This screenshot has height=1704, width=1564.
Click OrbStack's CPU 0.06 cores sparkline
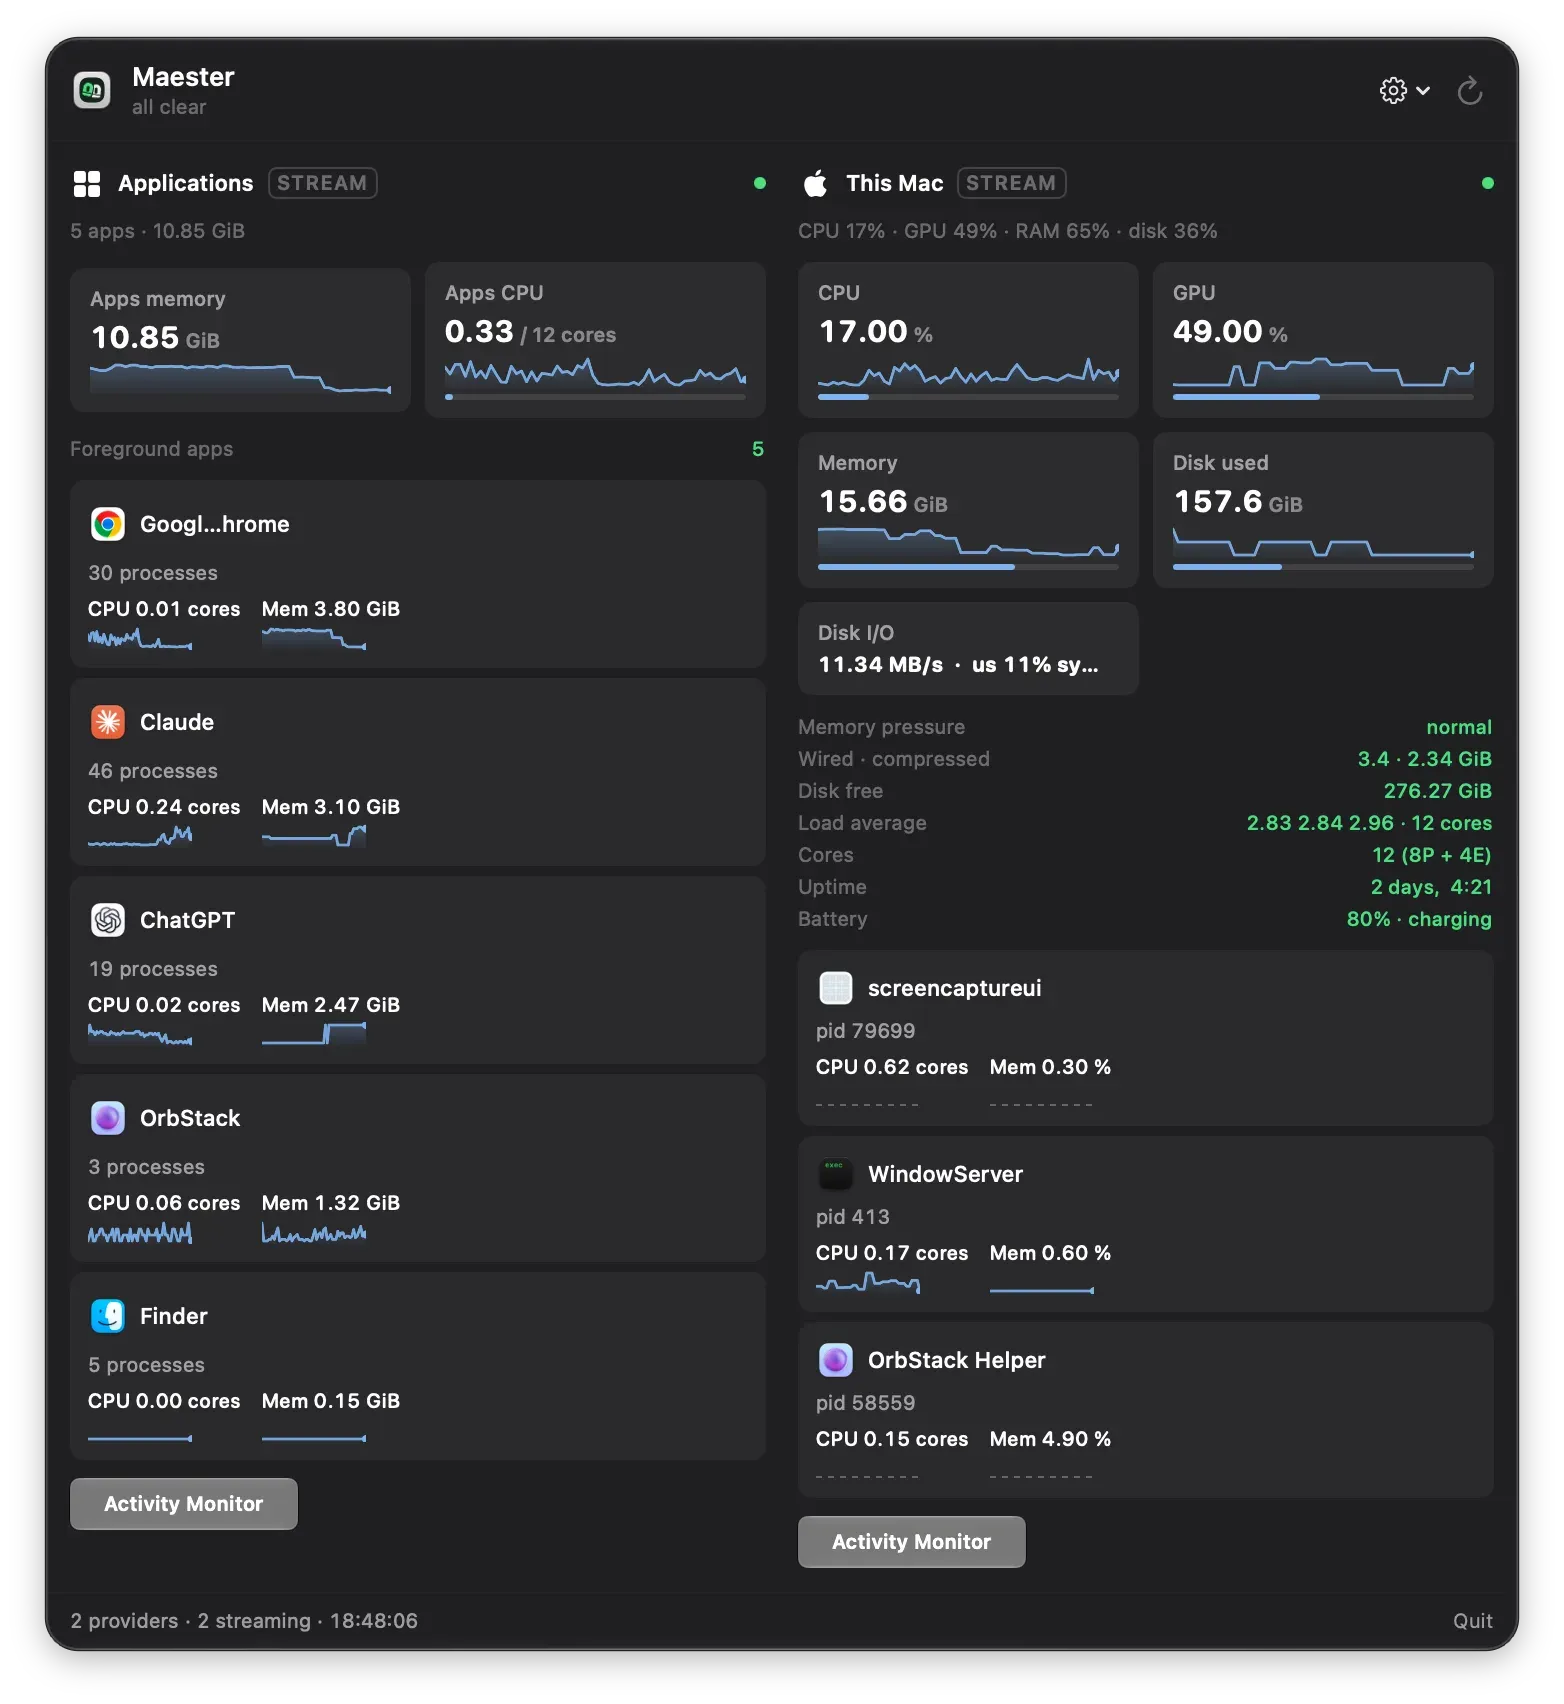tap(140, 1233)
